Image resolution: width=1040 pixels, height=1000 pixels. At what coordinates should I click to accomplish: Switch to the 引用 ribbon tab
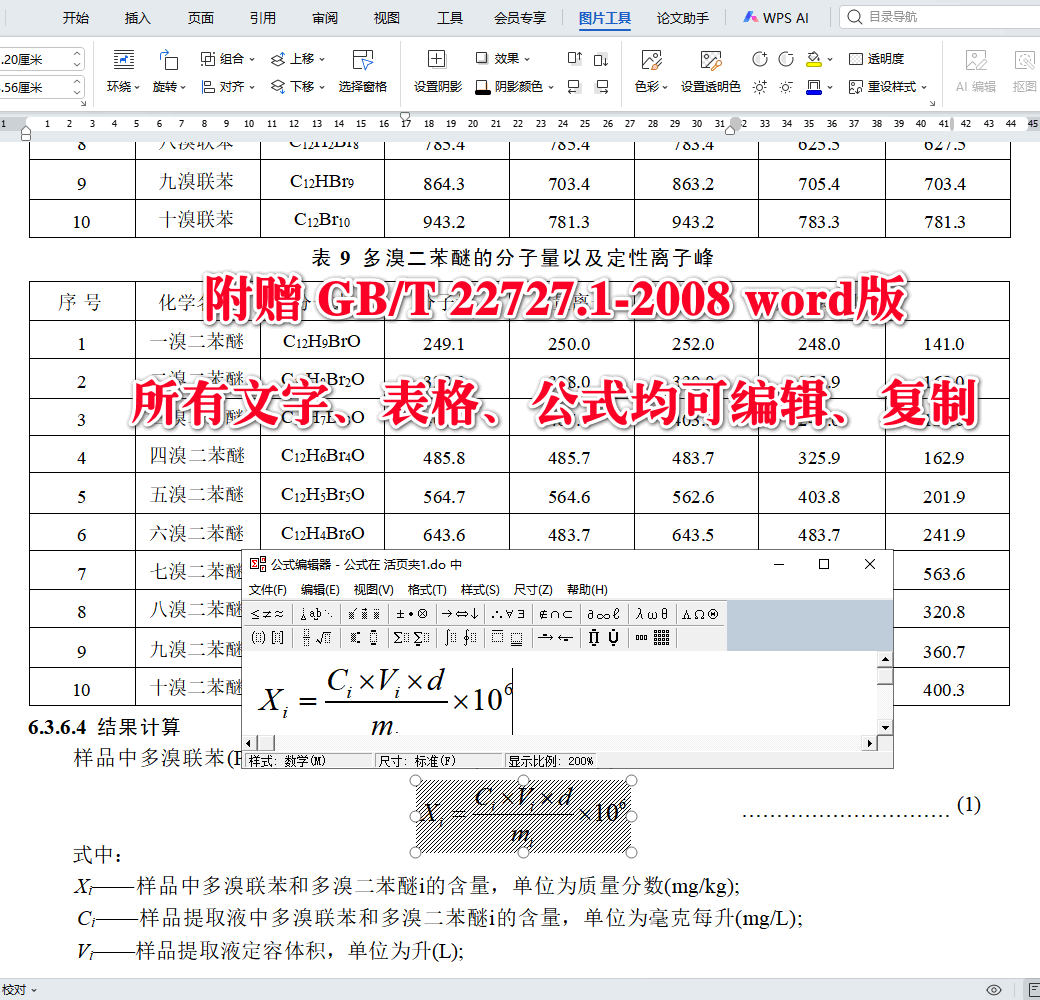[263, 18]
